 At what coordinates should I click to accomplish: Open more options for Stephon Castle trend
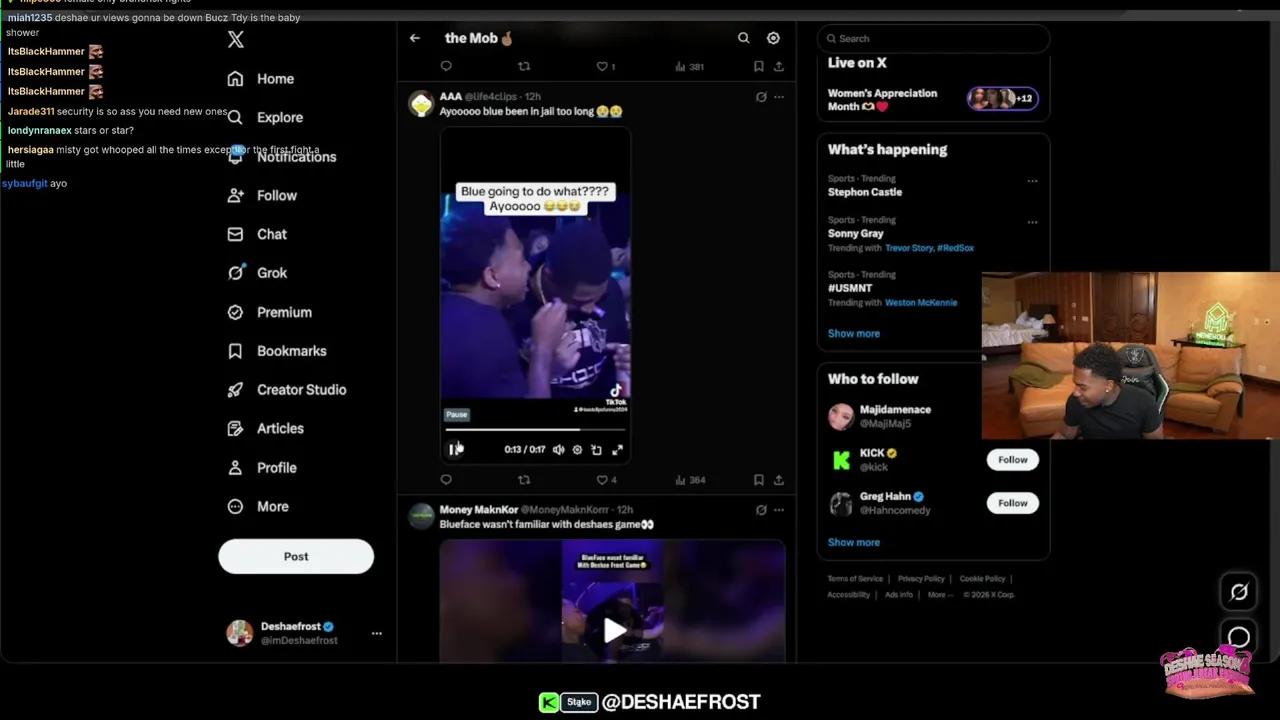click(x=1032, y=181)
